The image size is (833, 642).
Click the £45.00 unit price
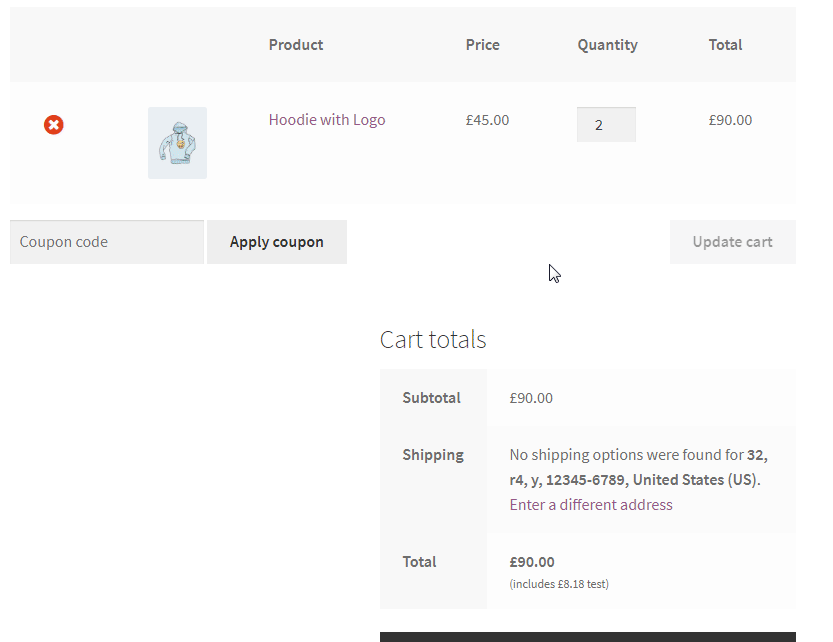pyautogui.click(x=487, y=119)
